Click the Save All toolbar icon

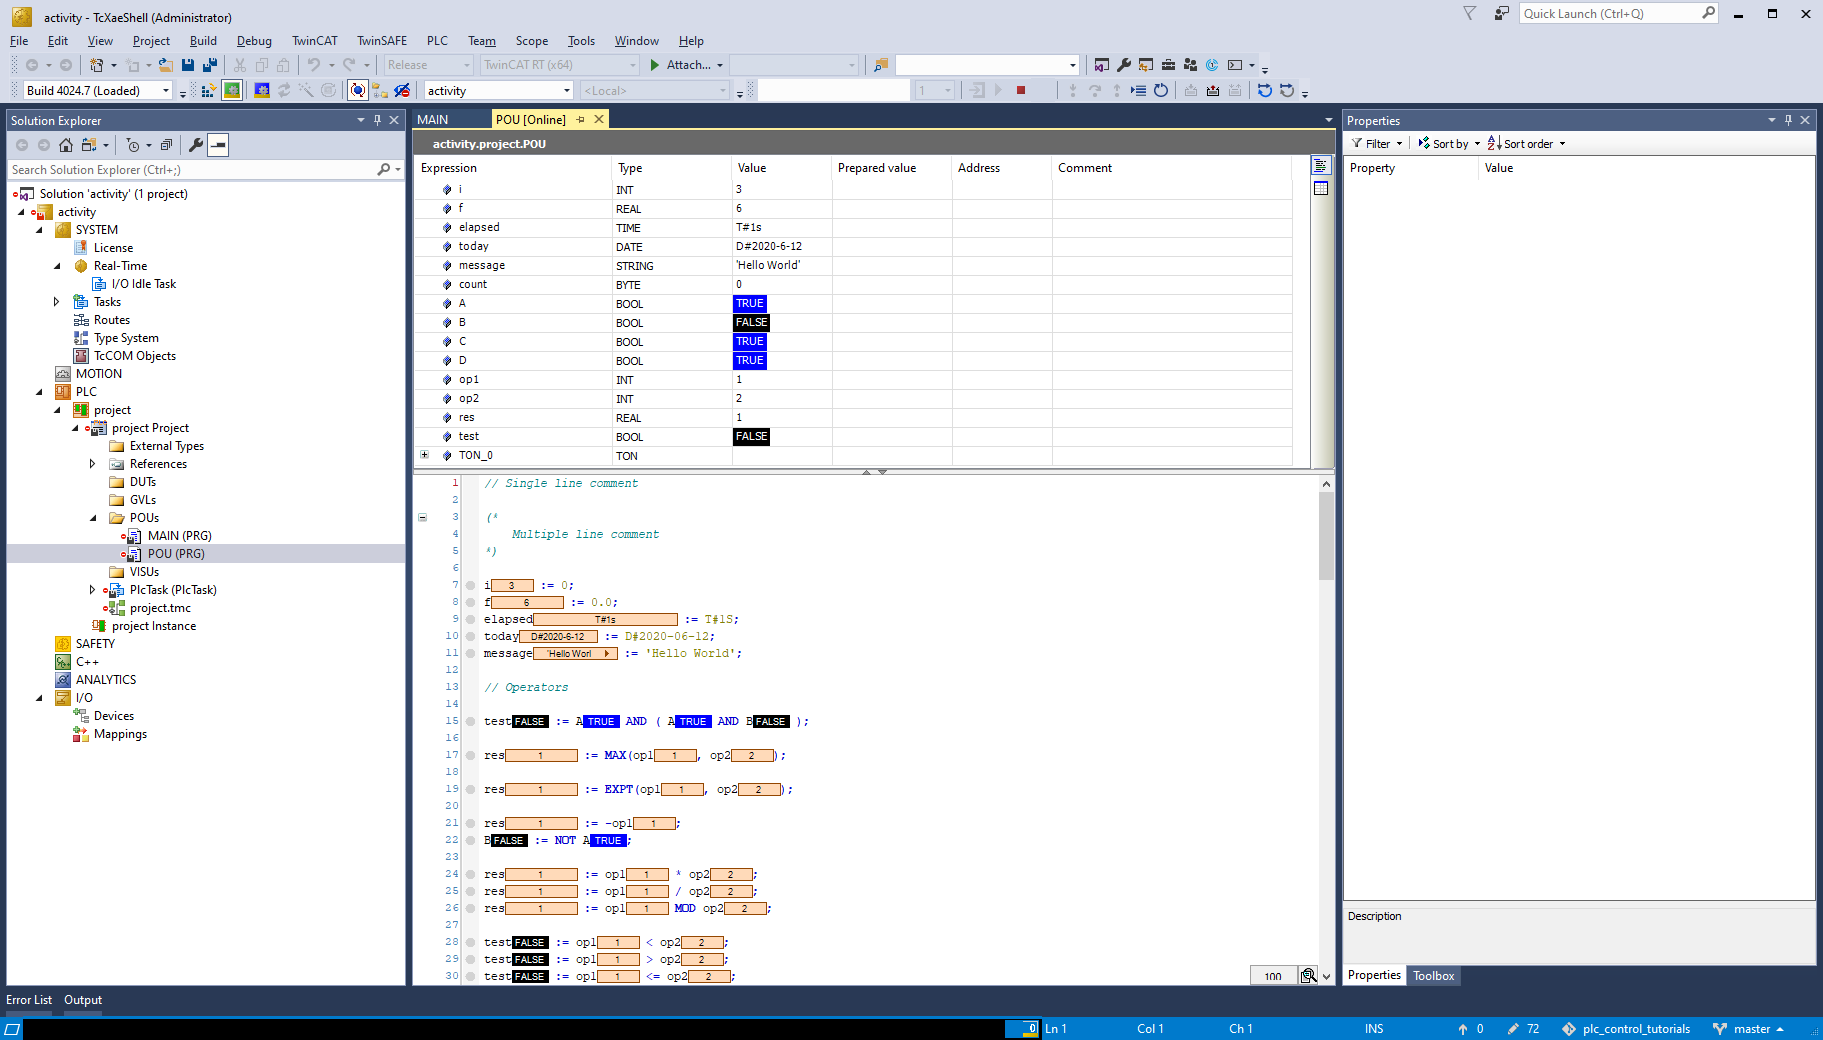[x=210, y=65]
